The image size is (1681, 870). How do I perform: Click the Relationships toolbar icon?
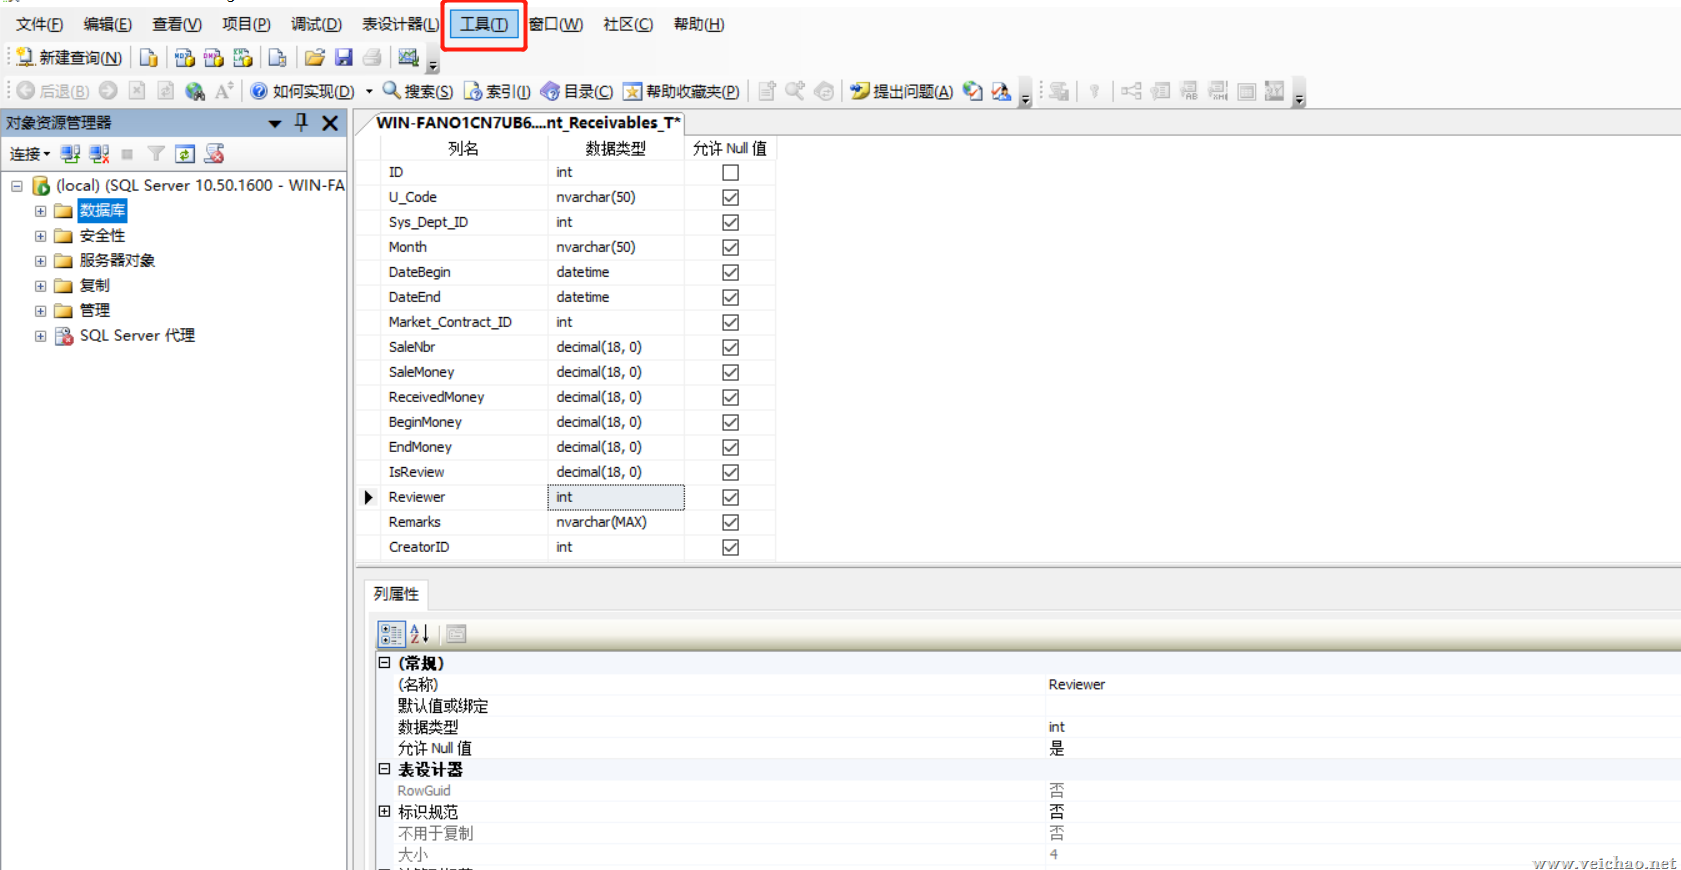1131,91
